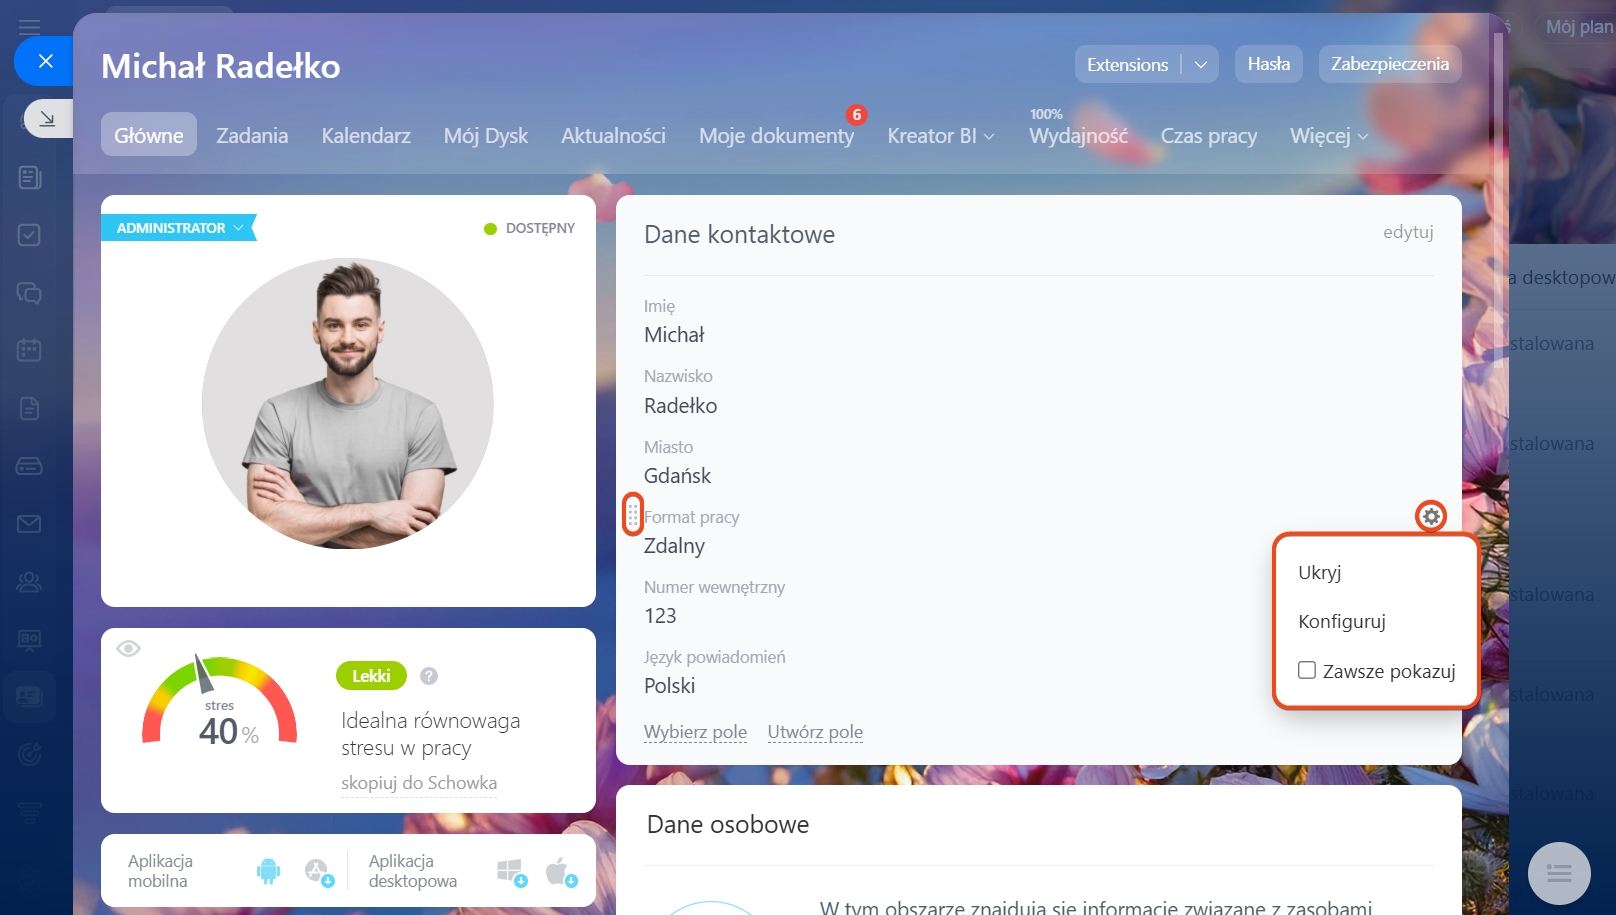
Task: Open the Drive icon in left sidebar
Action: 30,466
